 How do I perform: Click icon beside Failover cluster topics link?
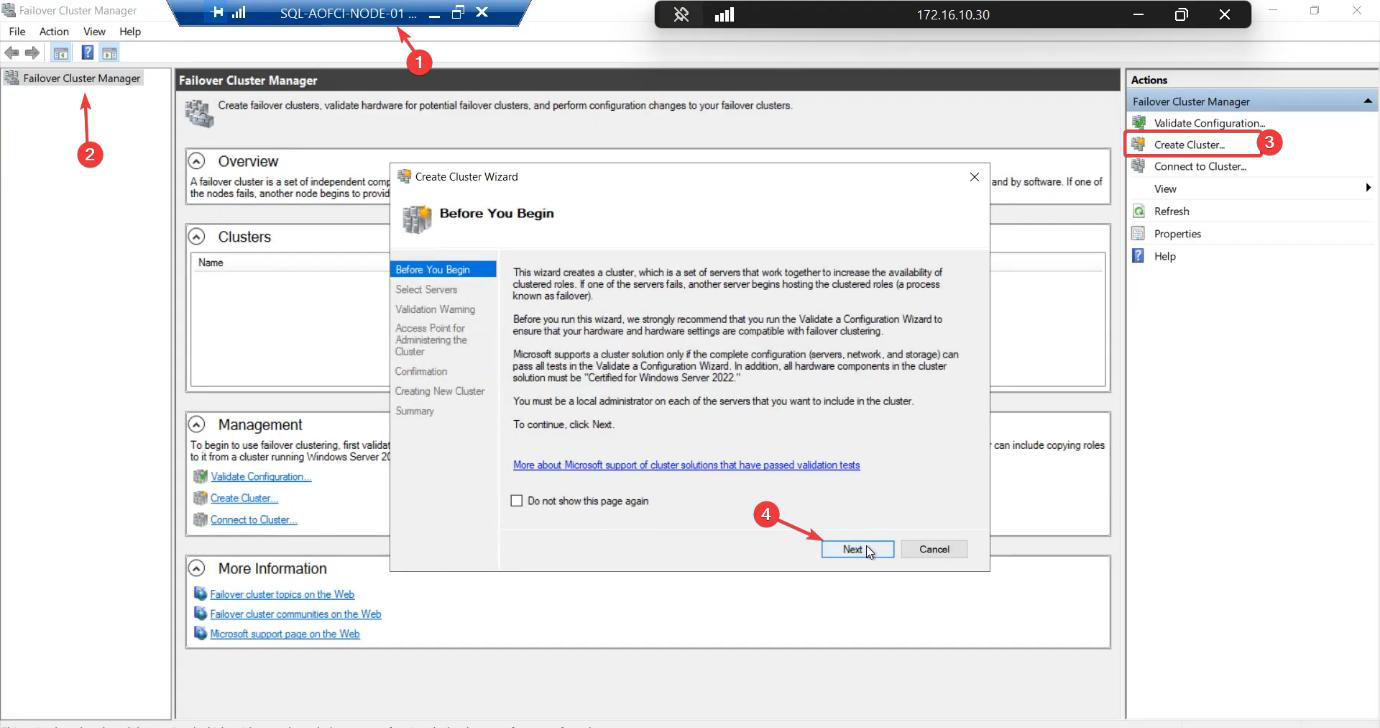click(x=200, y=594)
